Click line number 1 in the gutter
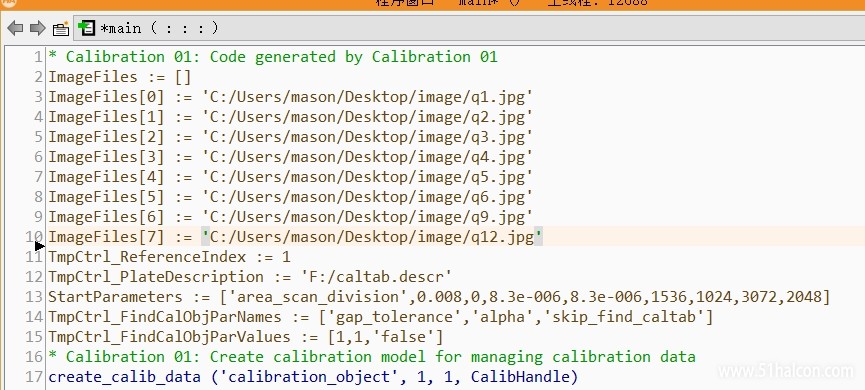Screen dimensions: 865x390 click(38, 57)
